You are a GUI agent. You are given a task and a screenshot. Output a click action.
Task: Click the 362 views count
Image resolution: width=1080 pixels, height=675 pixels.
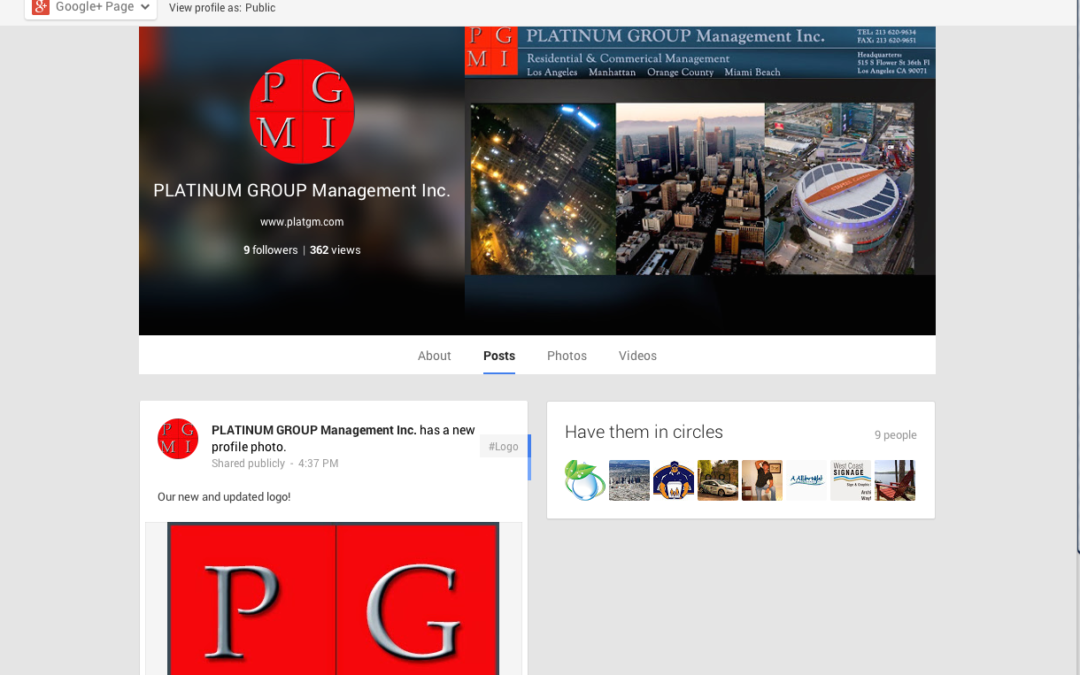(335, 250)
